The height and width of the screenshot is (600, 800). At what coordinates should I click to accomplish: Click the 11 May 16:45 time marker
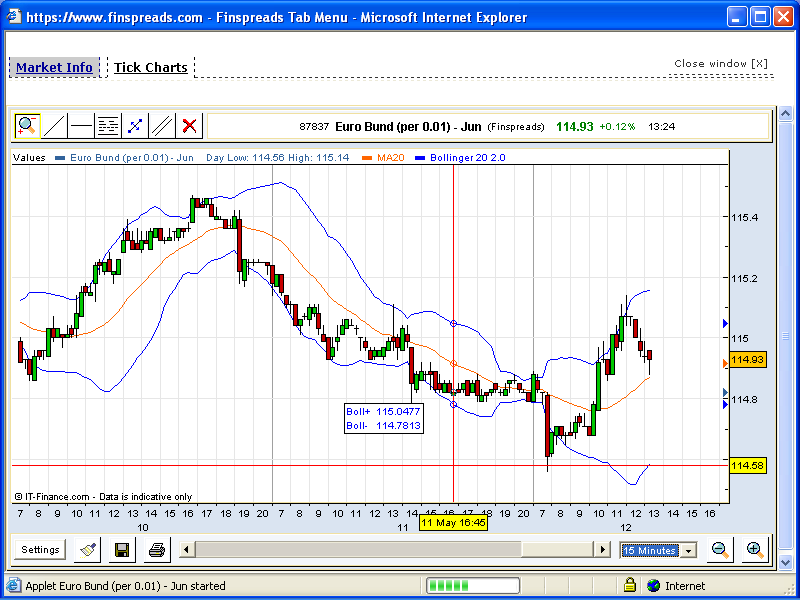[454, 523]
